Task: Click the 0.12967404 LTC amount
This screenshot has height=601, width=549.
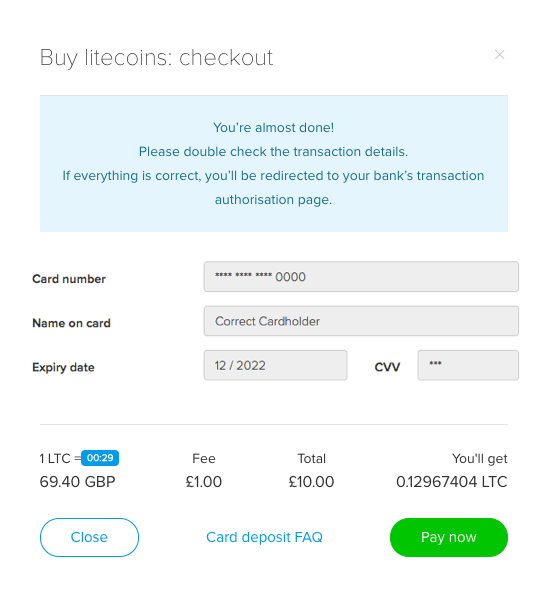Action: (x=452, y=482)
